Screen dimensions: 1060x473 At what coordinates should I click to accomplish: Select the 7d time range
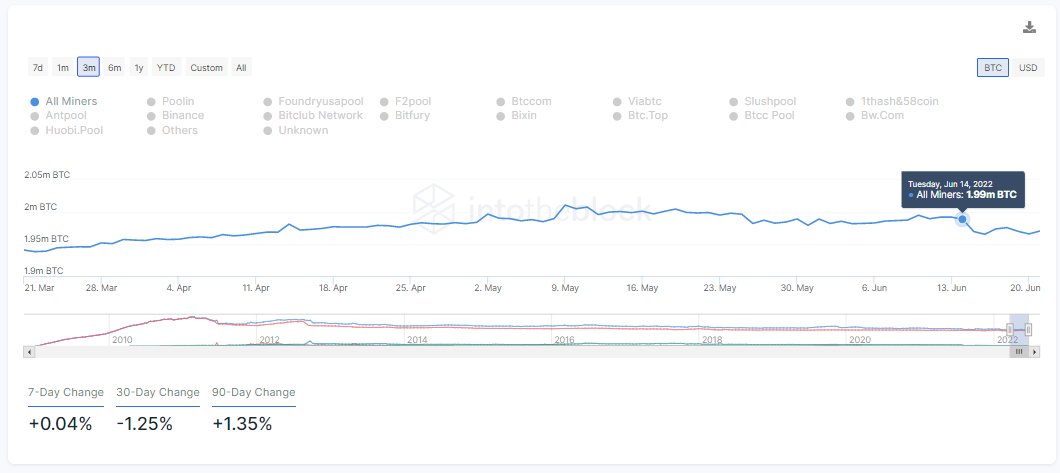38,68
